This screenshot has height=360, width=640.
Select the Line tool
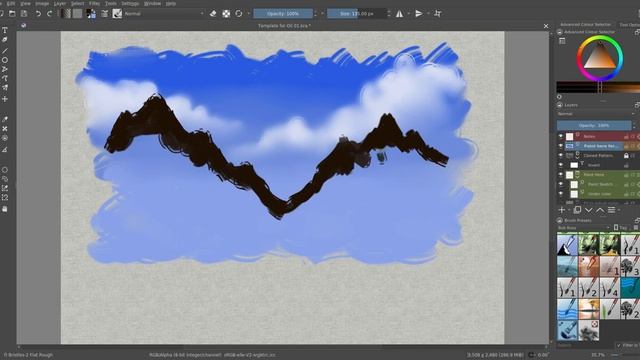(x=5, y=51)
